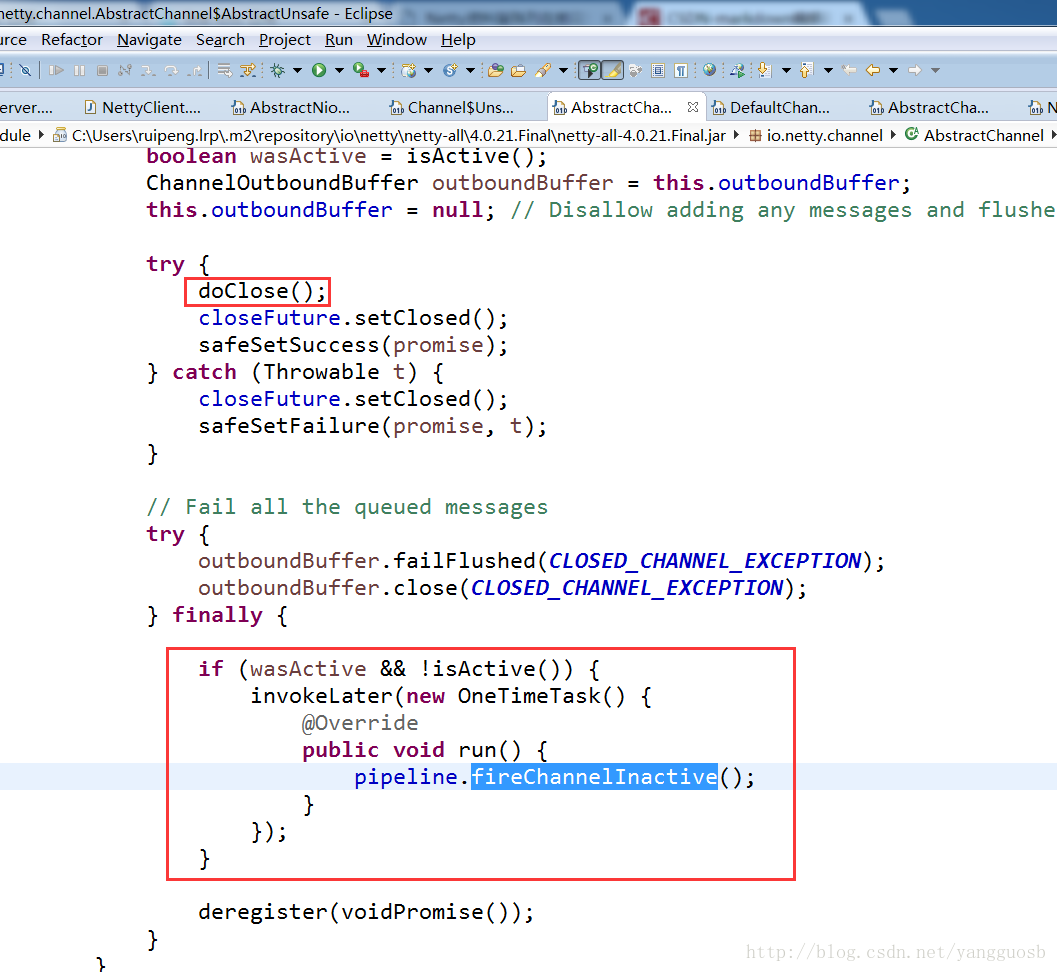Click the green Run button icon
The width and height of the screenshot is (1057, 972).
click(x=319, y=70)
